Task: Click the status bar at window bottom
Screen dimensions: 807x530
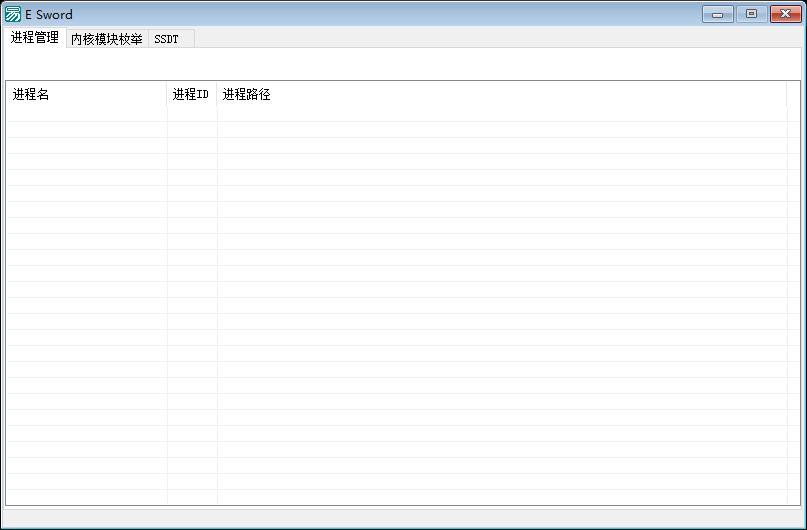Action: 403,516
